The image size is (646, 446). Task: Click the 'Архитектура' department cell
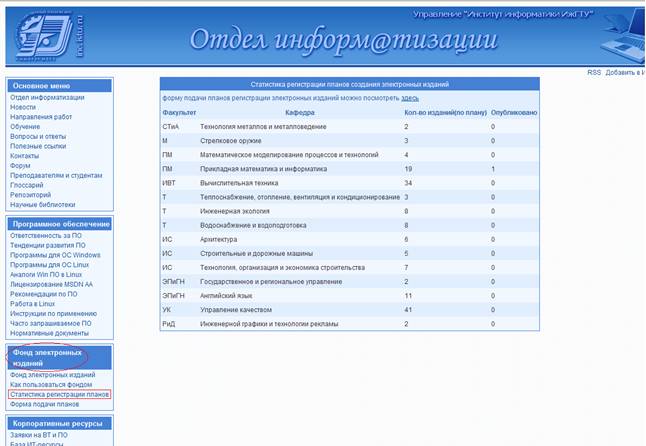pyautogui.click(x=218, y=239)
